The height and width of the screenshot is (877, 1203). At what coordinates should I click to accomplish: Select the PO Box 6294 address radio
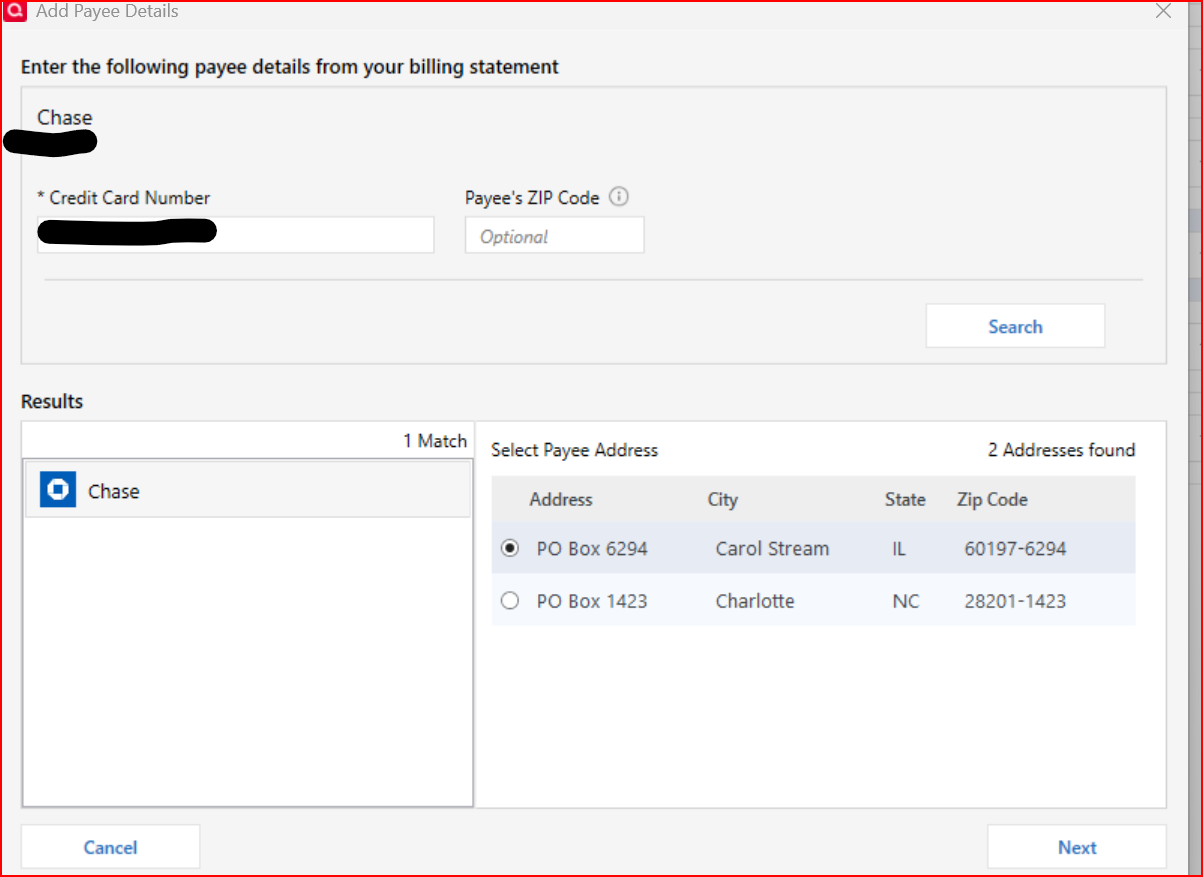point(510,548)
